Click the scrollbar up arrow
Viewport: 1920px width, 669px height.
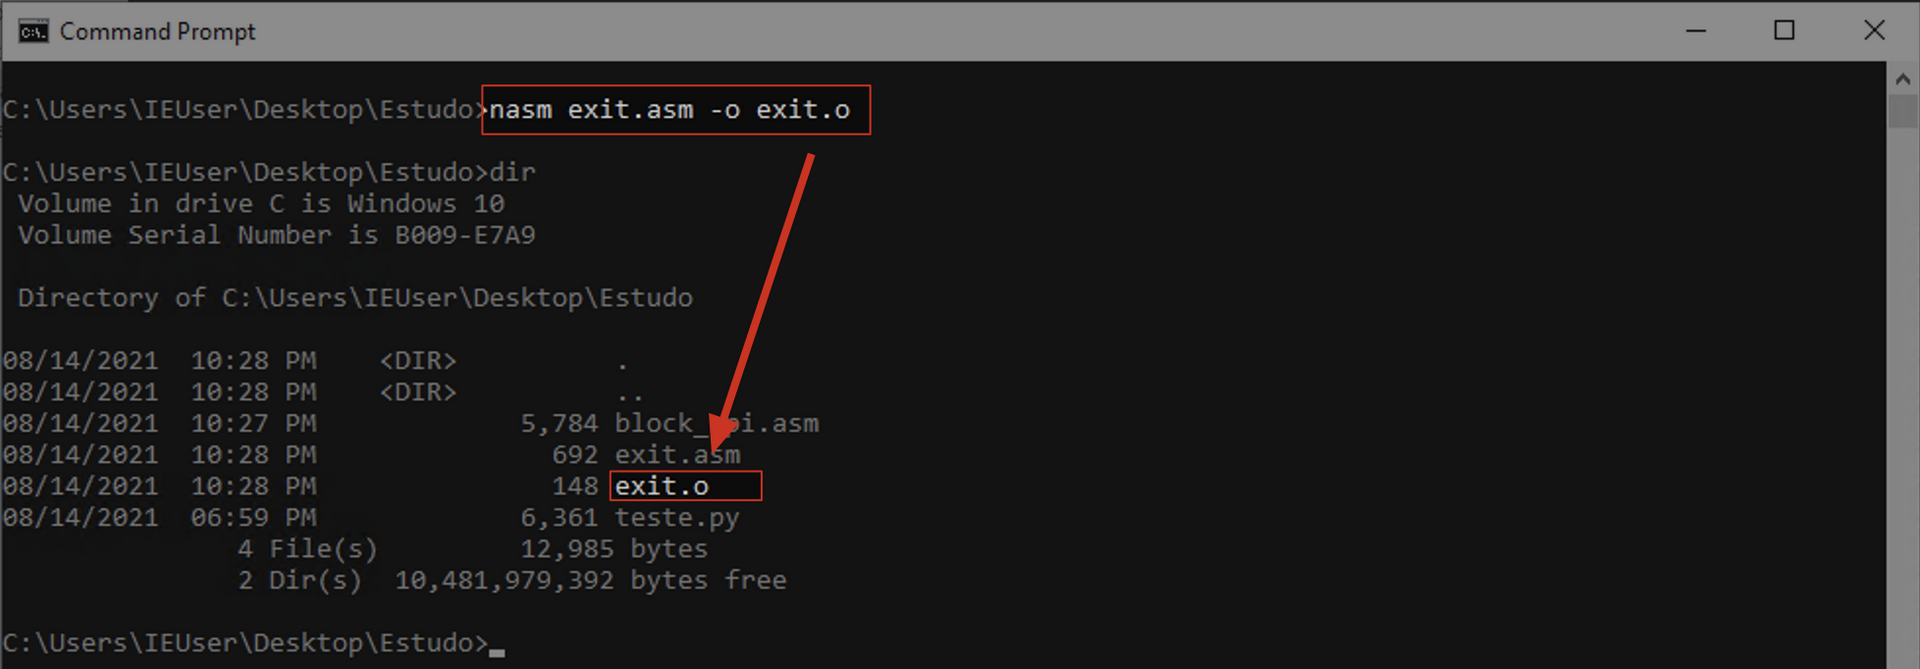[x=1902, y=79]
